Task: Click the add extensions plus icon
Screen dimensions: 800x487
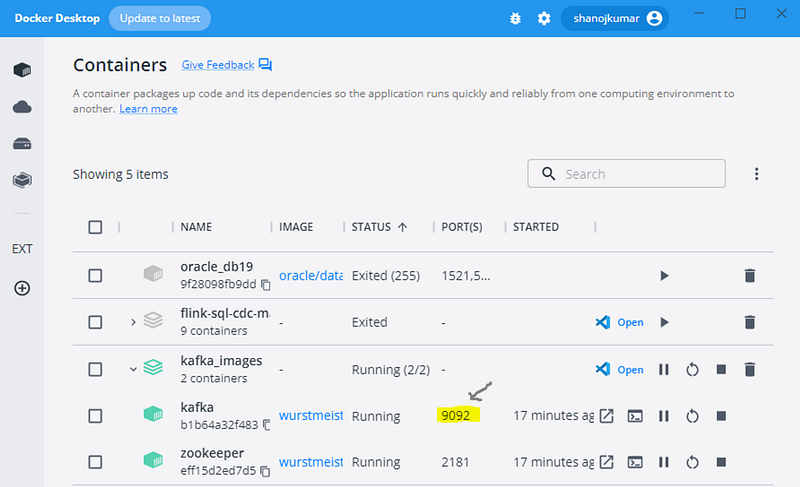Action: [x=22, y=288]
